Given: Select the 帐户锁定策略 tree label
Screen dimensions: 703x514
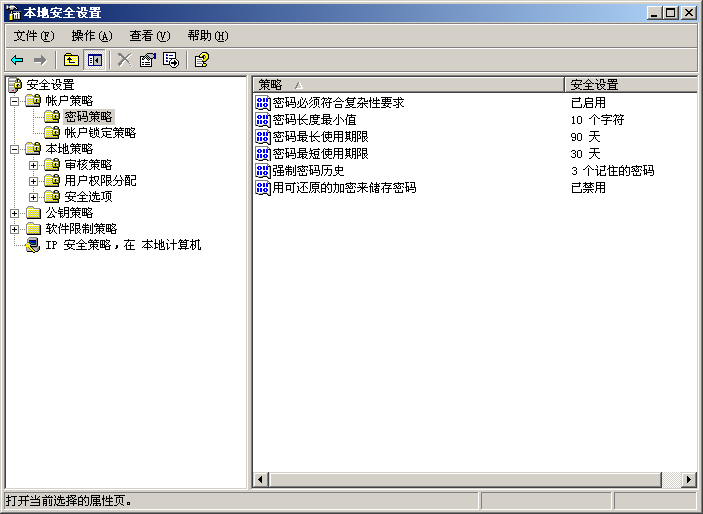Looking at the screenshot, I should [100, 132].
